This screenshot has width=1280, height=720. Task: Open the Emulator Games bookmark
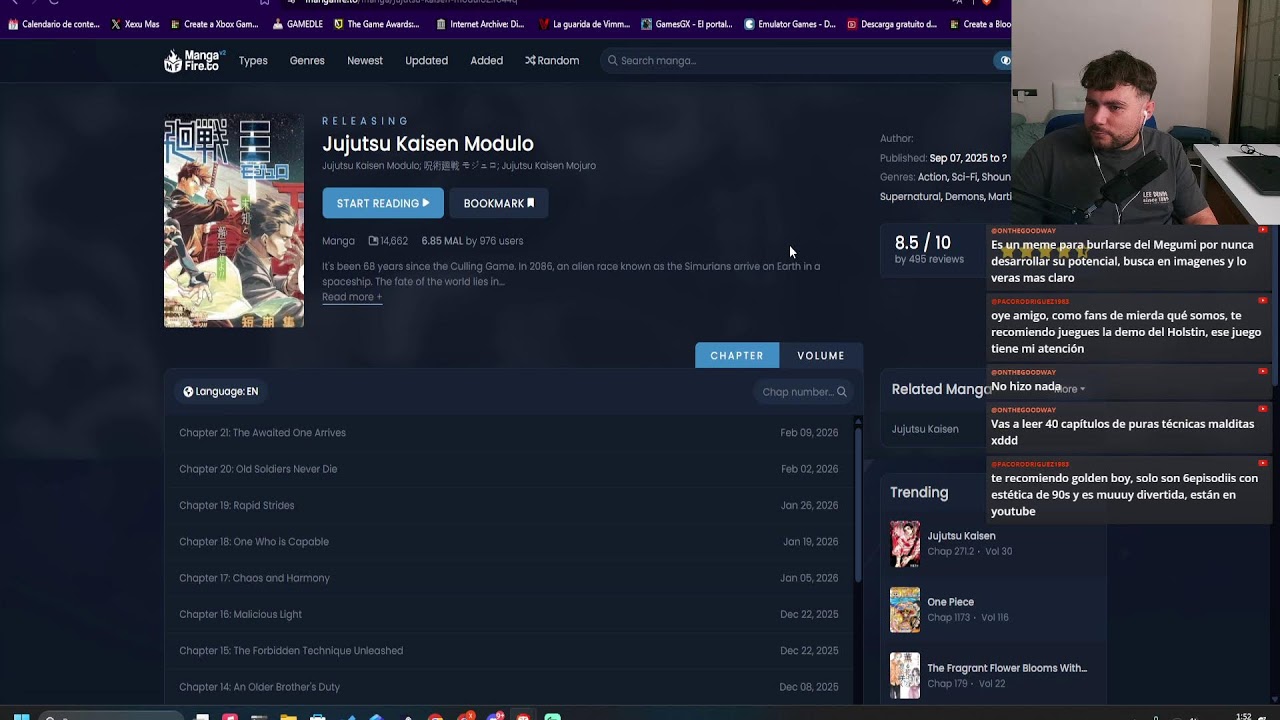click(790, 24)
